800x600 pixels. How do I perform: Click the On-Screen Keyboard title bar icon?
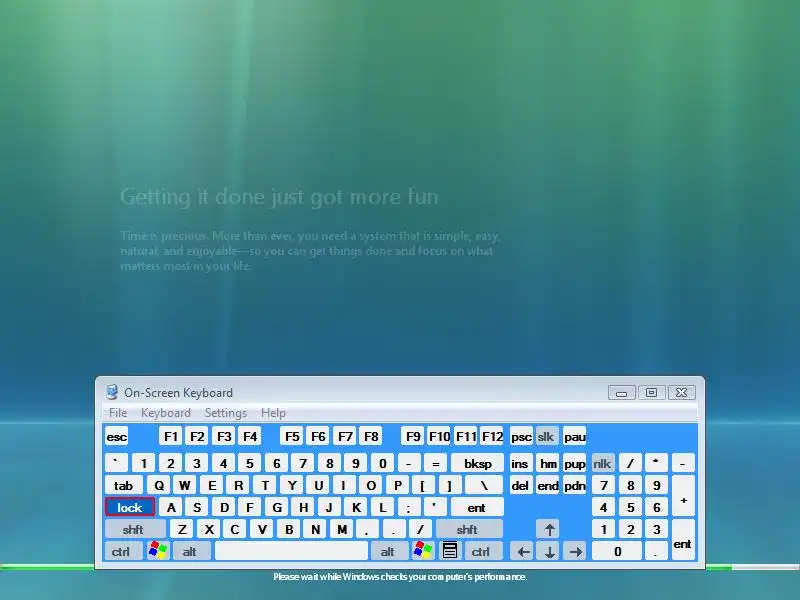(112, 392)
